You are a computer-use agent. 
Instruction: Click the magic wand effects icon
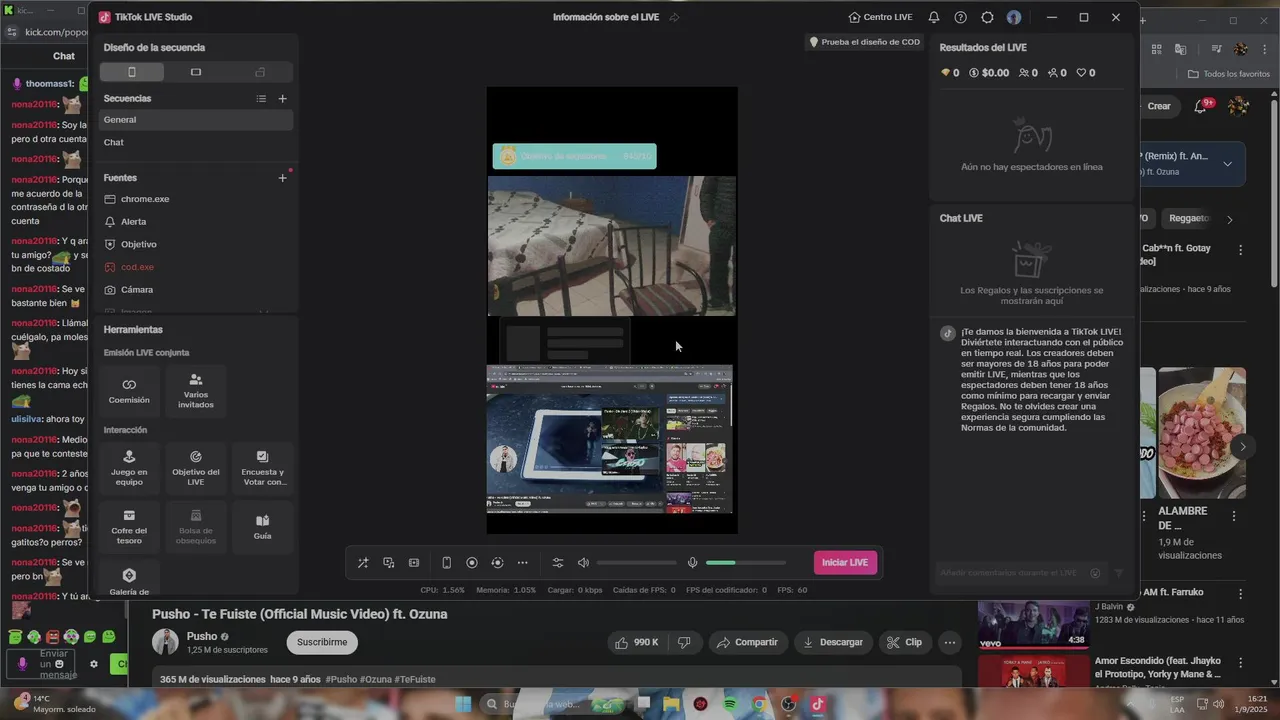coord(363,563)
